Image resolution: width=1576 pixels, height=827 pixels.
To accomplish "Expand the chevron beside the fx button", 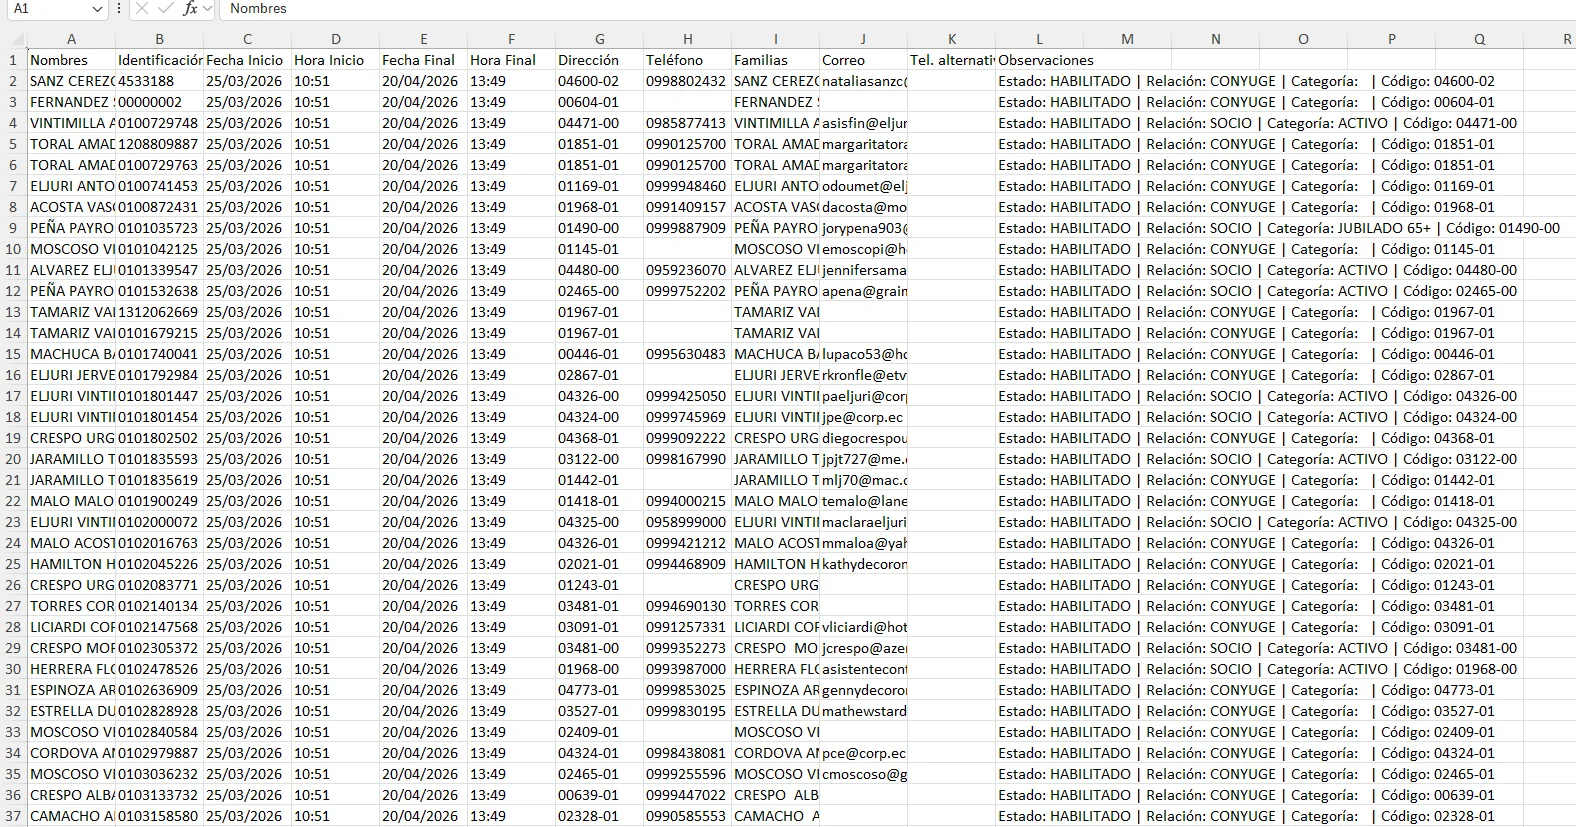I will point(207,9).
